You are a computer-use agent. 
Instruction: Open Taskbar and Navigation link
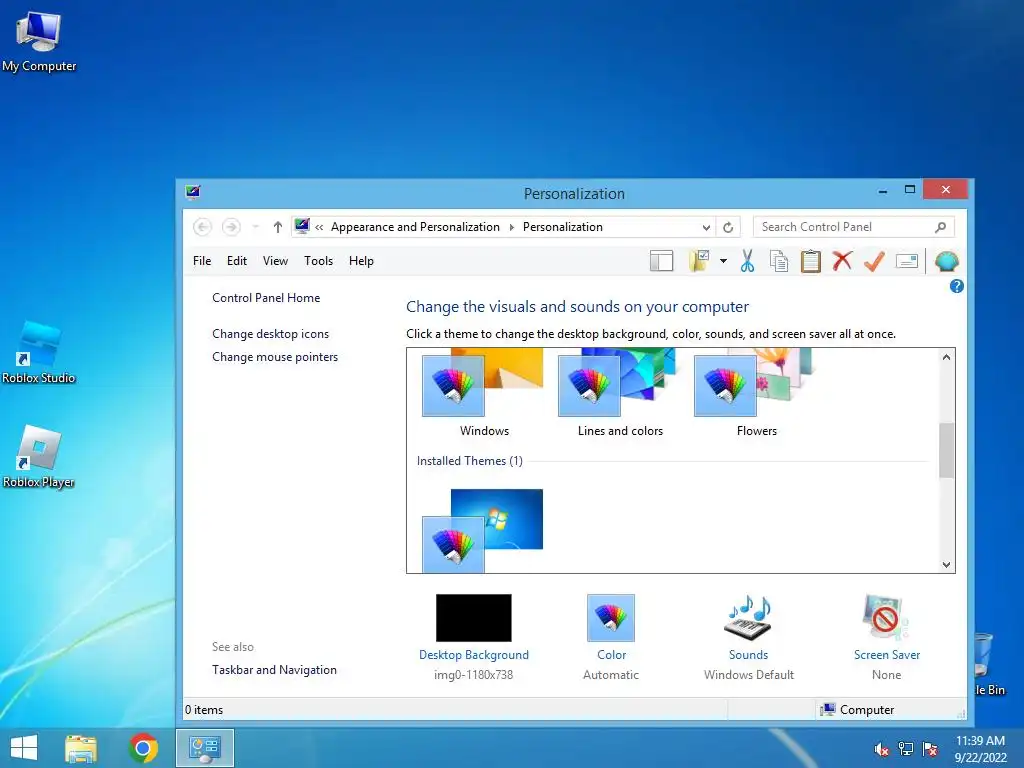(x=274, y=669)
